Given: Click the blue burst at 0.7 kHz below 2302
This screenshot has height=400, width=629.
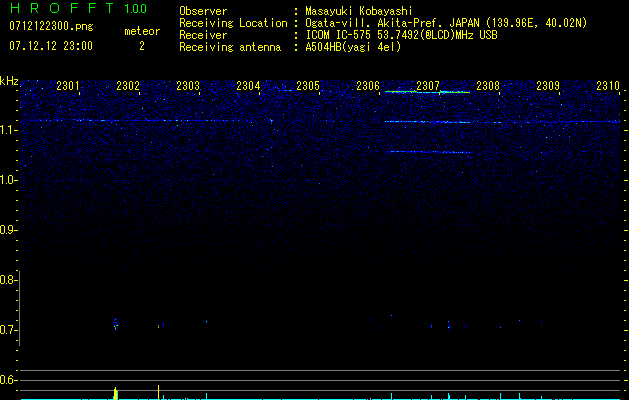Looking at the screenshot, I should coord(116,324).
